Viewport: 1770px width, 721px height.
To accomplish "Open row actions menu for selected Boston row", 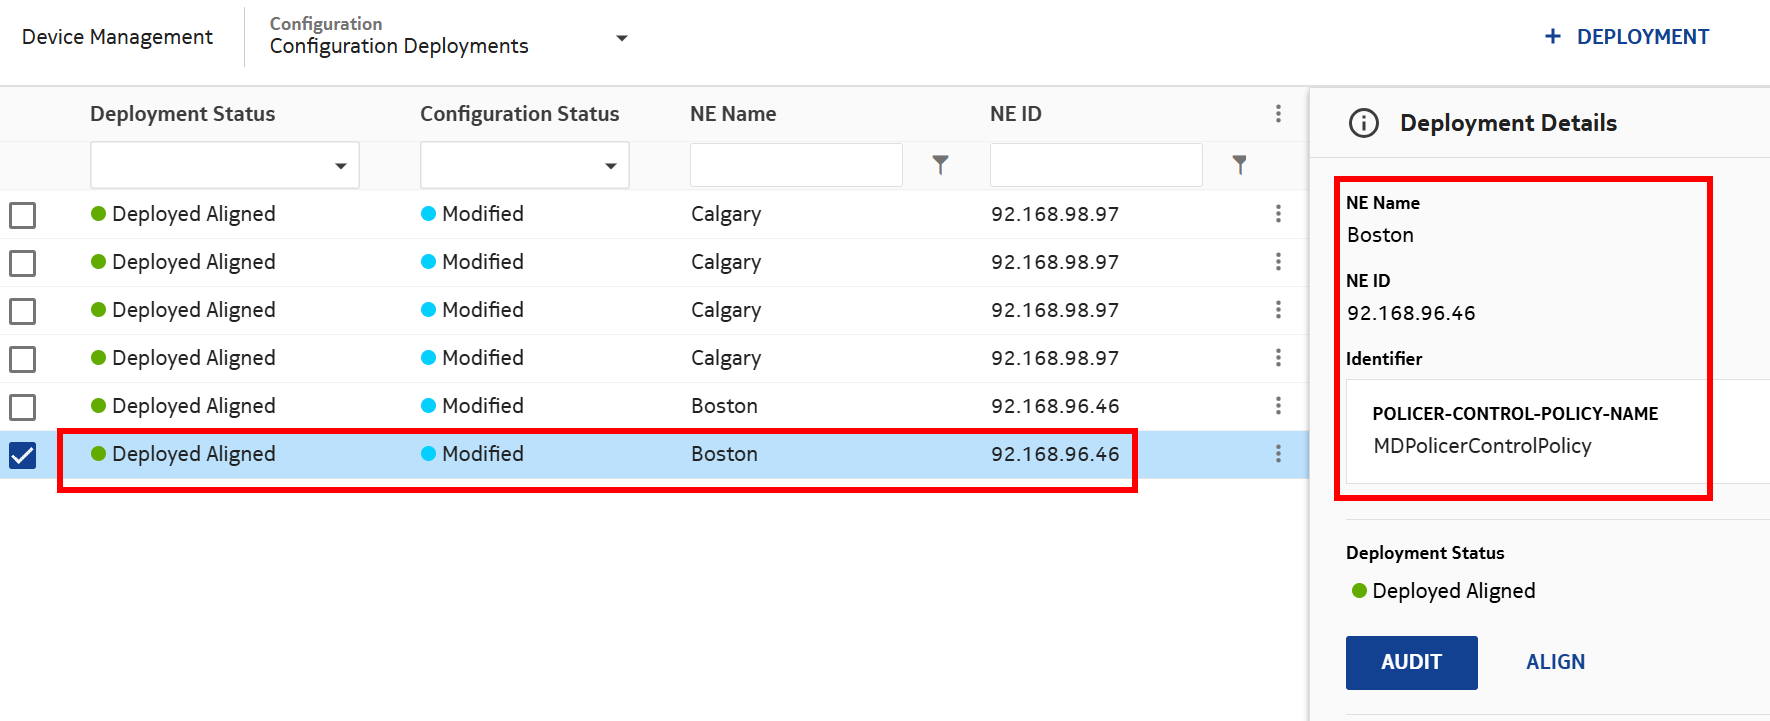I will pyautogui.click(x=1278, y=454).
